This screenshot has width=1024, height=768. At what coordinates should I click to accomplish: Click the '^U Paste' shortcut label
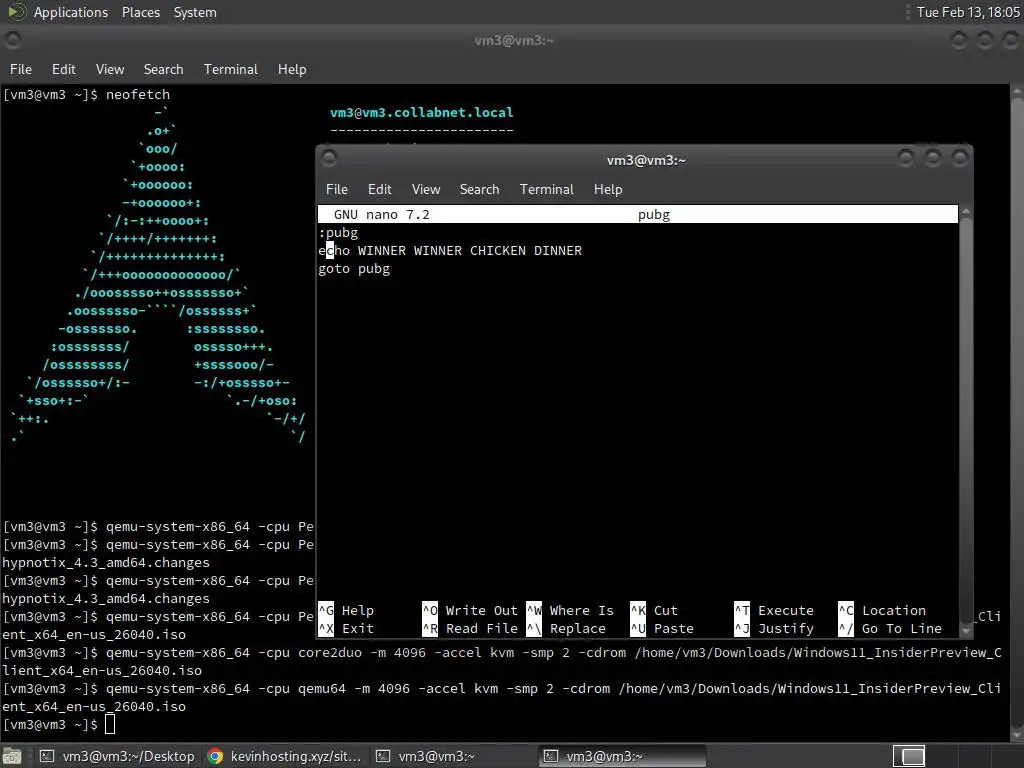pyautogui.click(x=662, y=629)
